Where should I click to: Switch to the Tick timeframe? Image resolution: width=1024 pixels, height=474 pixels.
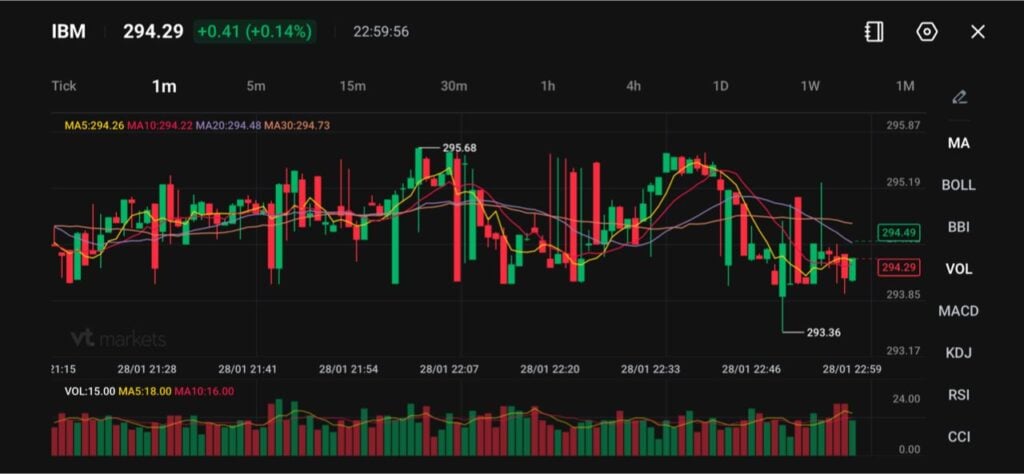(64, 86)
